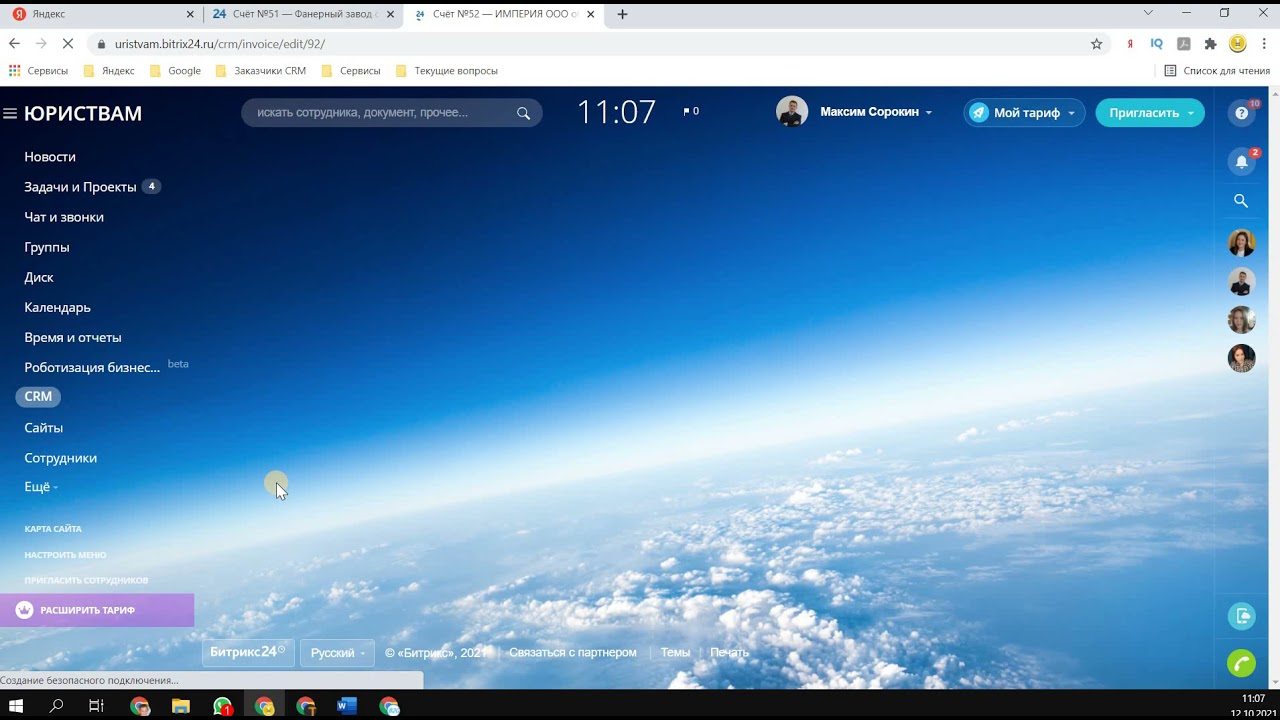Image resolution: width=1280 pixels, height=720 pixels.
Task: Go to Группы section
Action: [47, 247]
